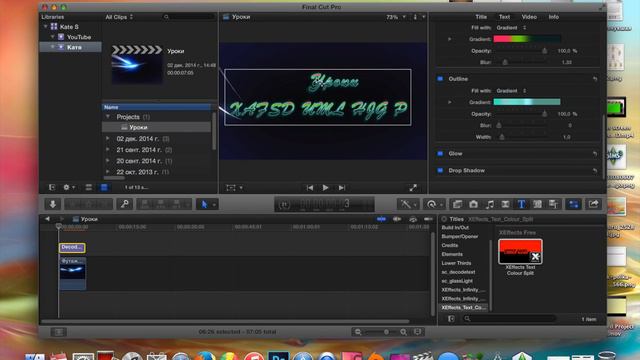Viewport: 640px width, 360px height.
Task: Hide the Libraries sidebar
Action: pos(52,187)
